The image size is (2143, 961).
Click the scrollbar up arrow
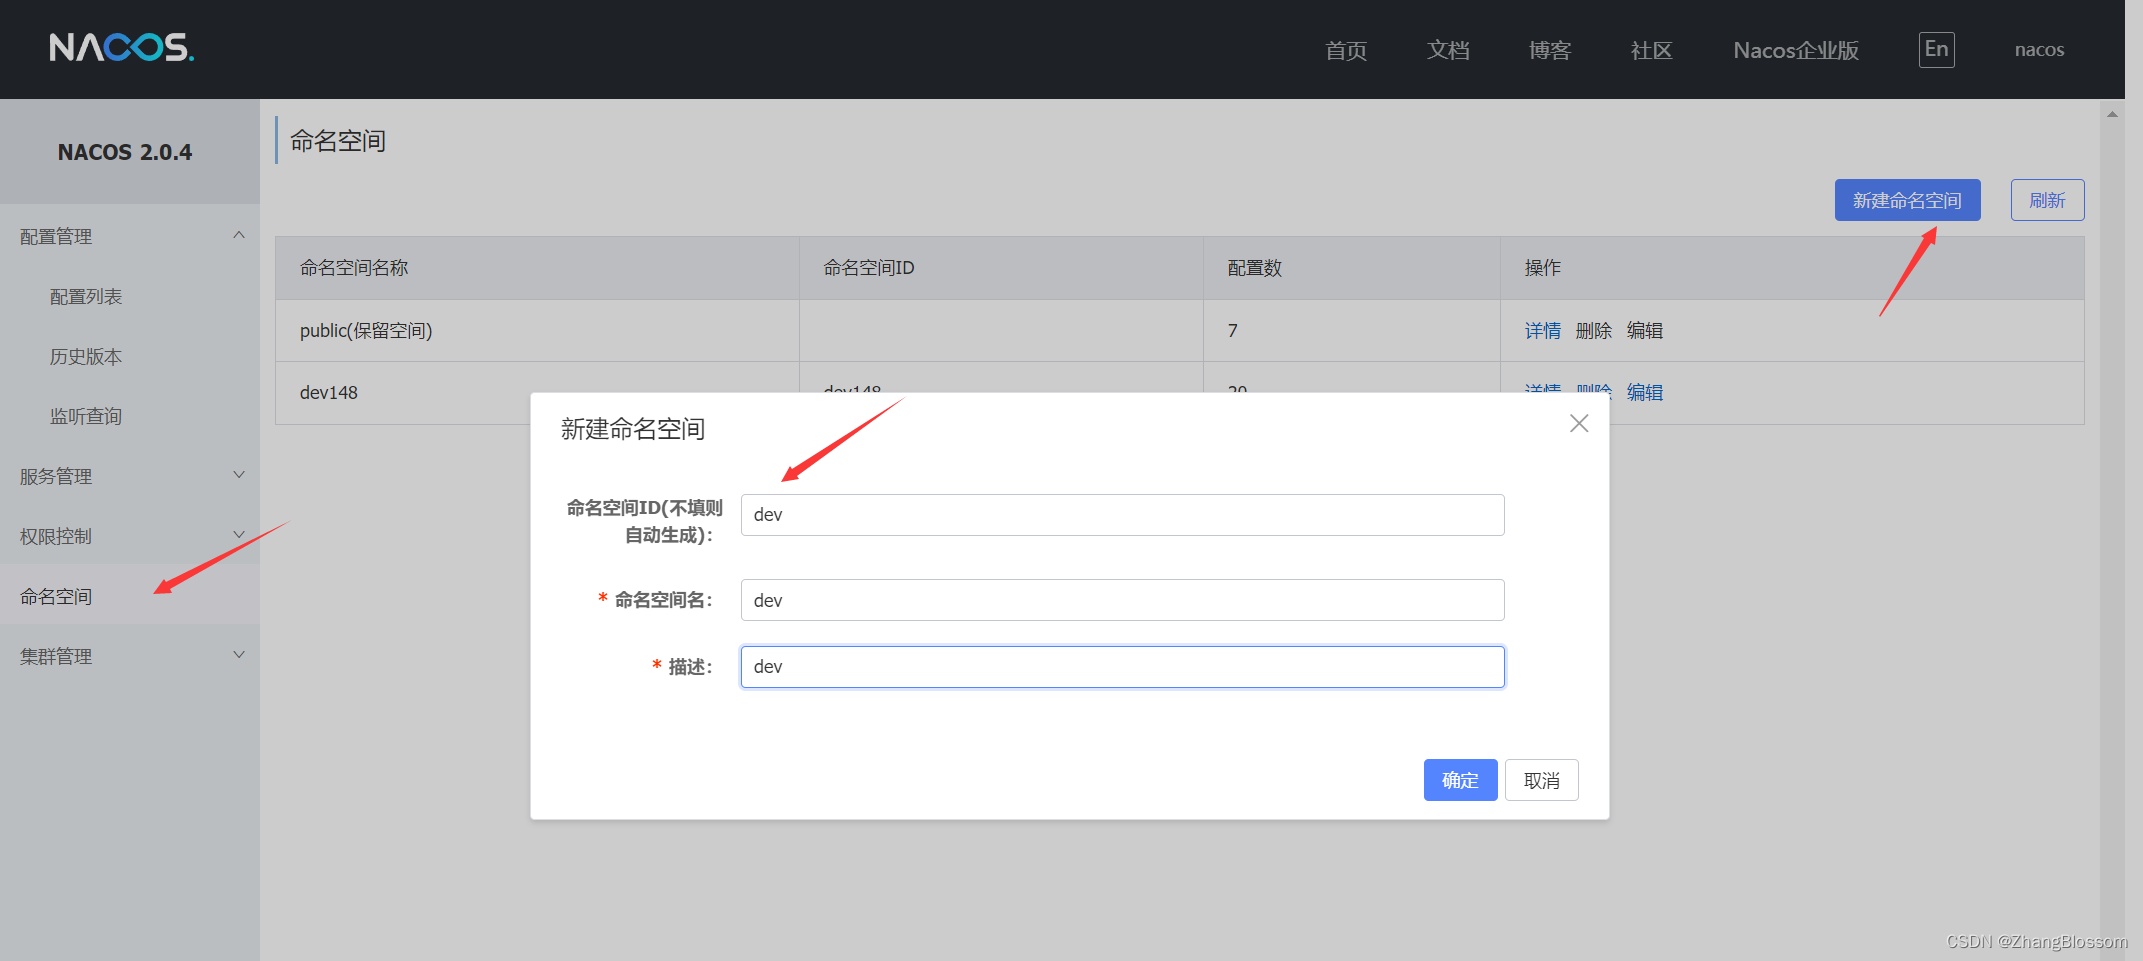[x=2112, y=114]
